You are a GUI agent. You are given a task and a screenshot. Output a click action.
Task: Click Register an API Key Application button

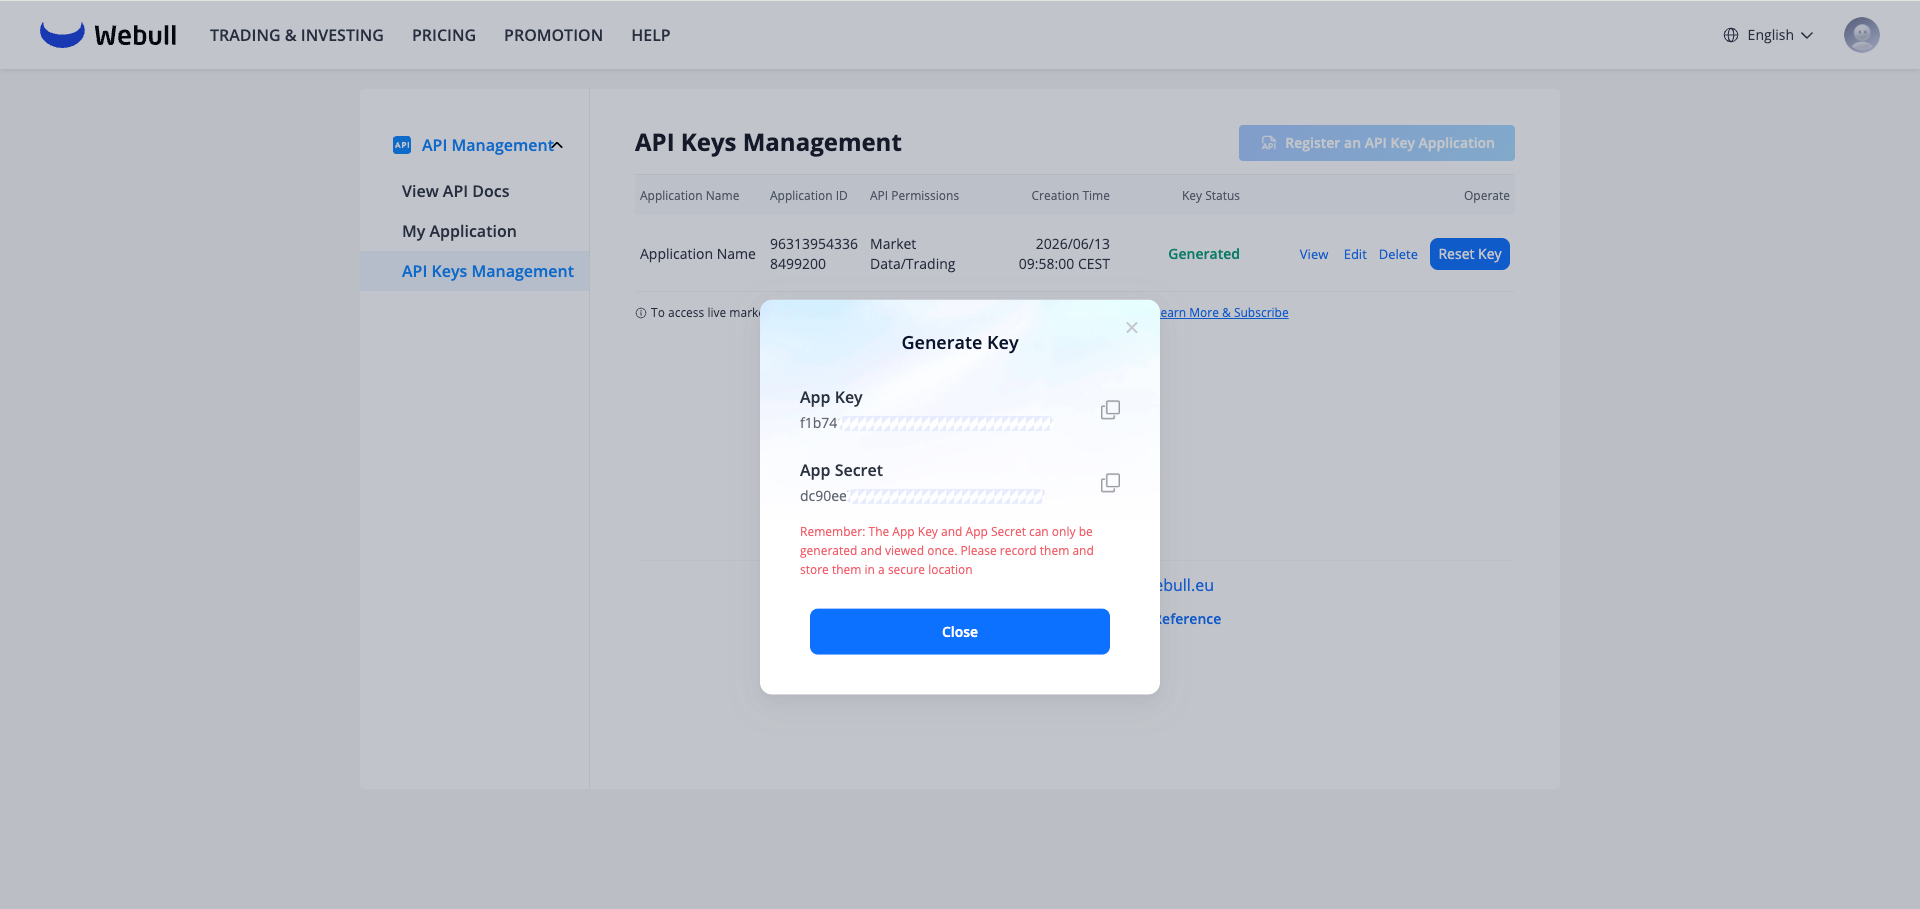point(1377,143)
